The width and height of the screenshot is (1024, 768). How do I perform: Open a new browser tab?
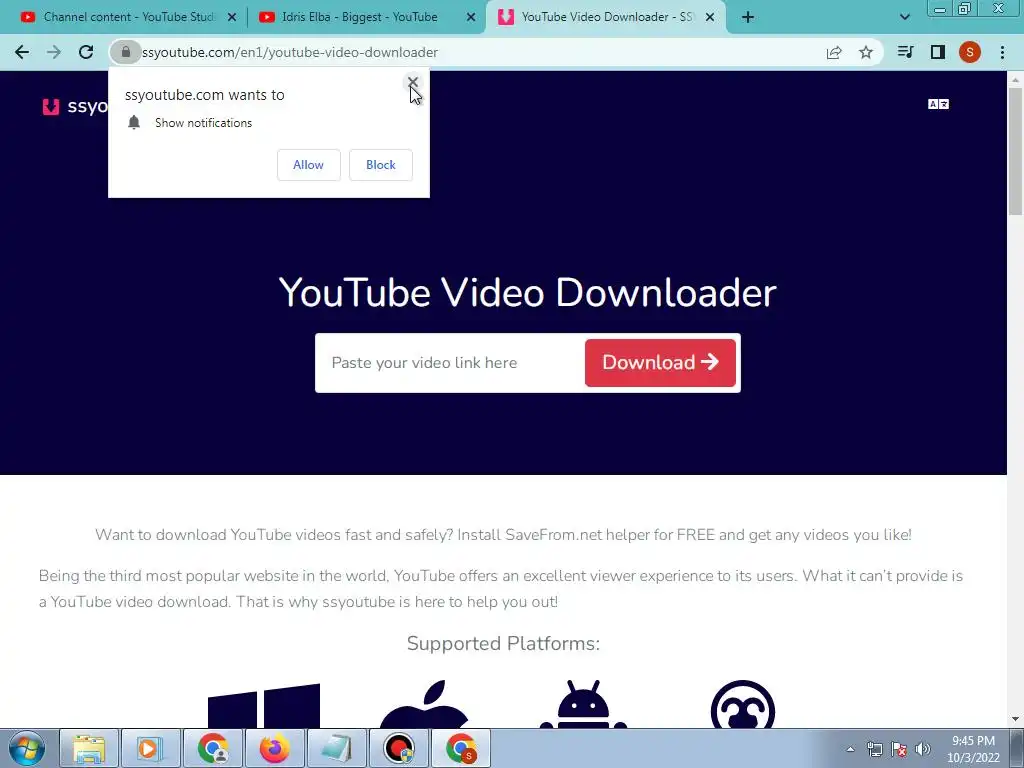click(748, 18)
